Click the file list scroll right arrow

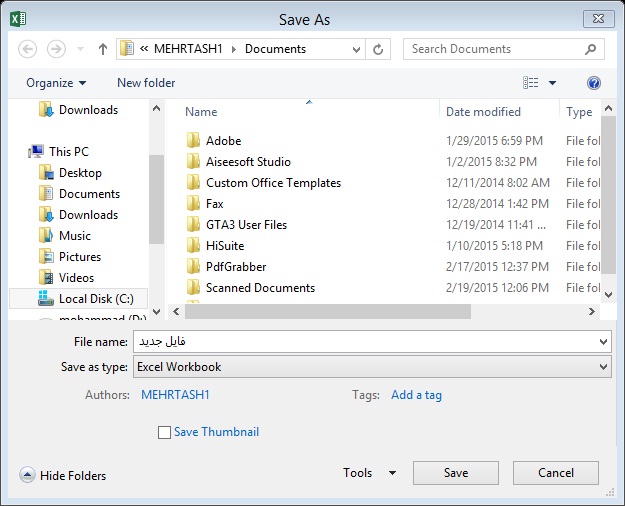(592, 311)
